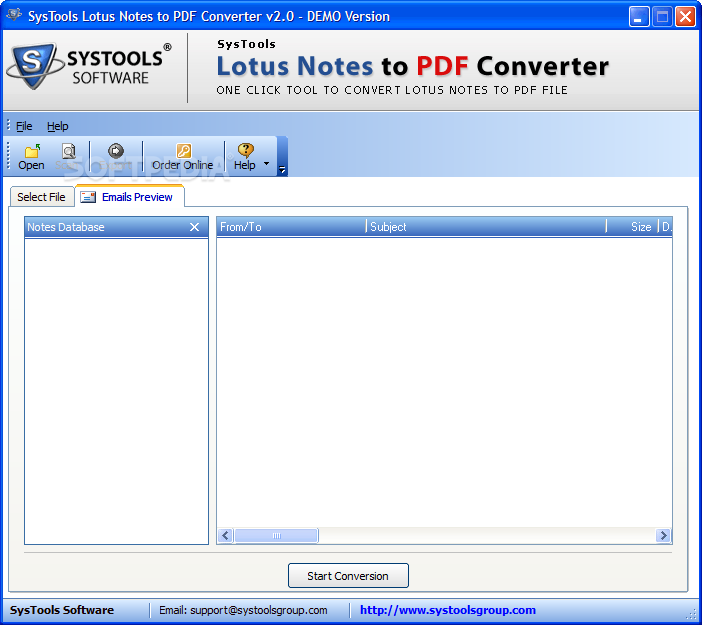Open toolbar options overflow arrow
The height and width of the screenshot is (625, 702).
[x=282, y=169]
